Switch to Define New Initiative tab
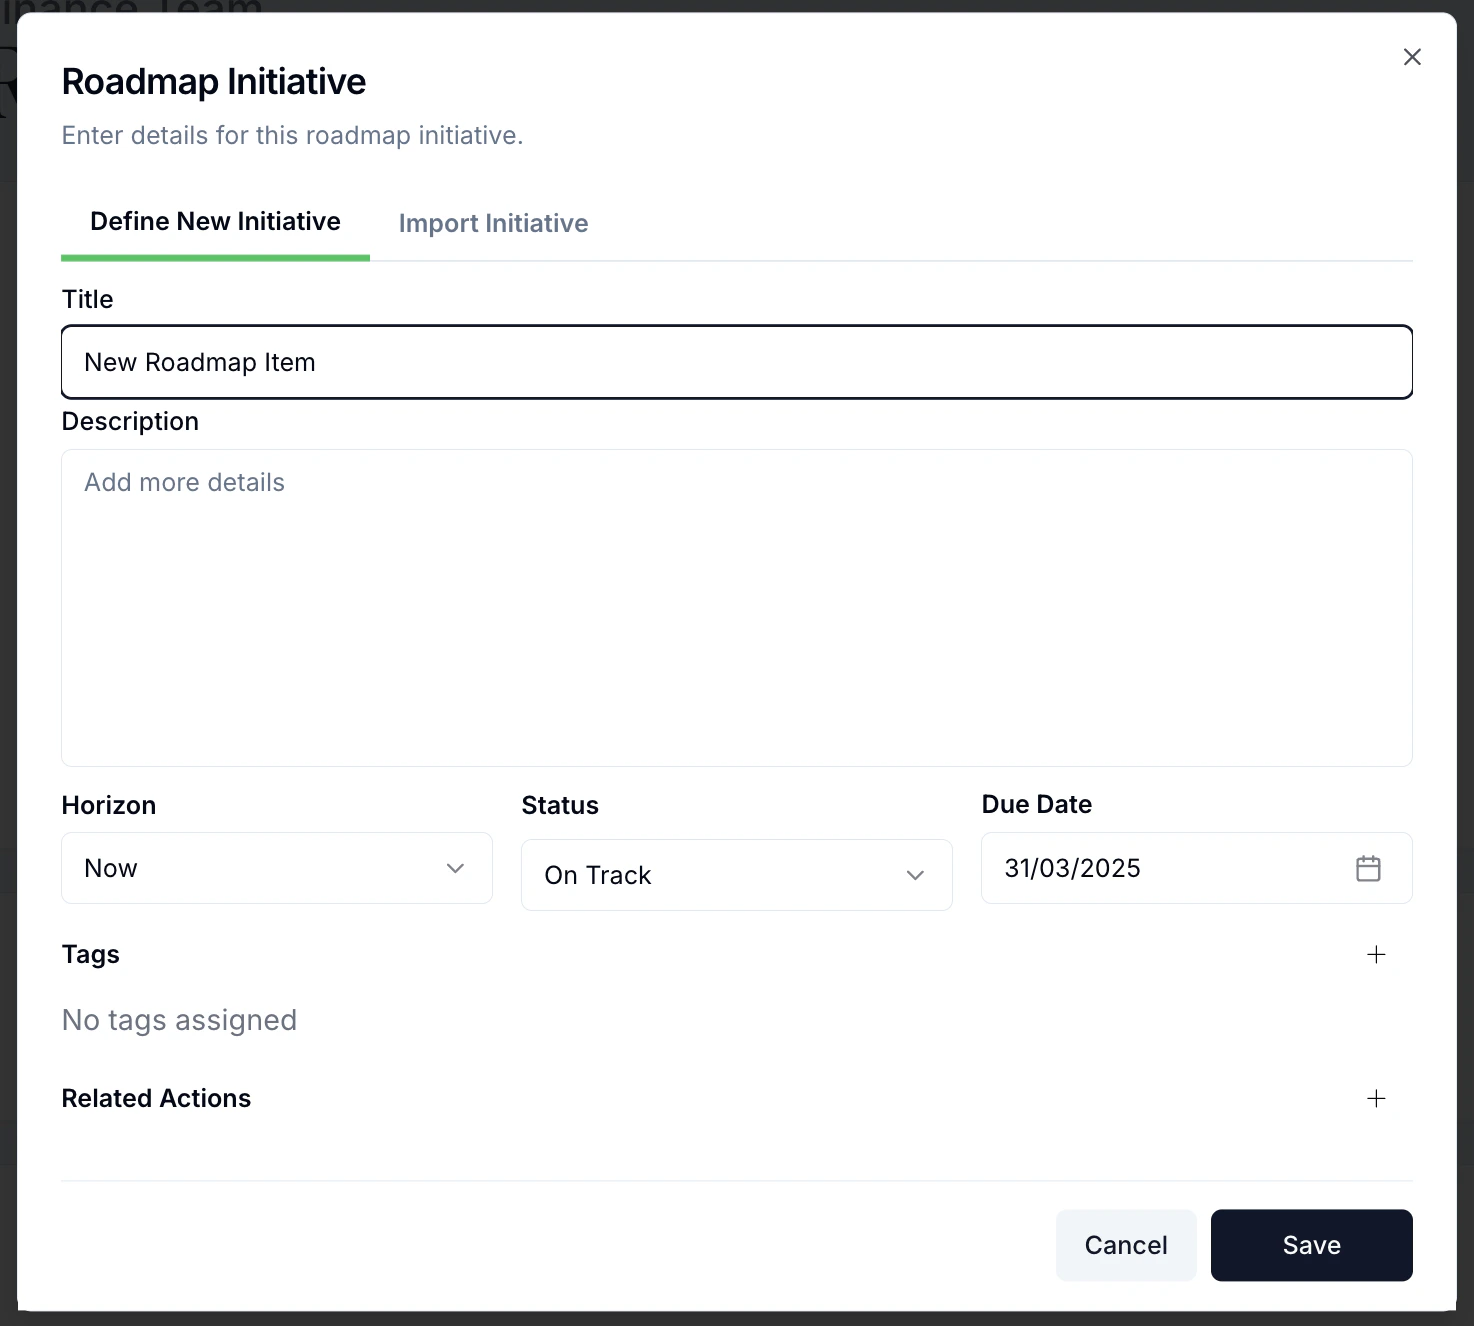Viewport: 1474px width, 1326px height. coord(215,221)
